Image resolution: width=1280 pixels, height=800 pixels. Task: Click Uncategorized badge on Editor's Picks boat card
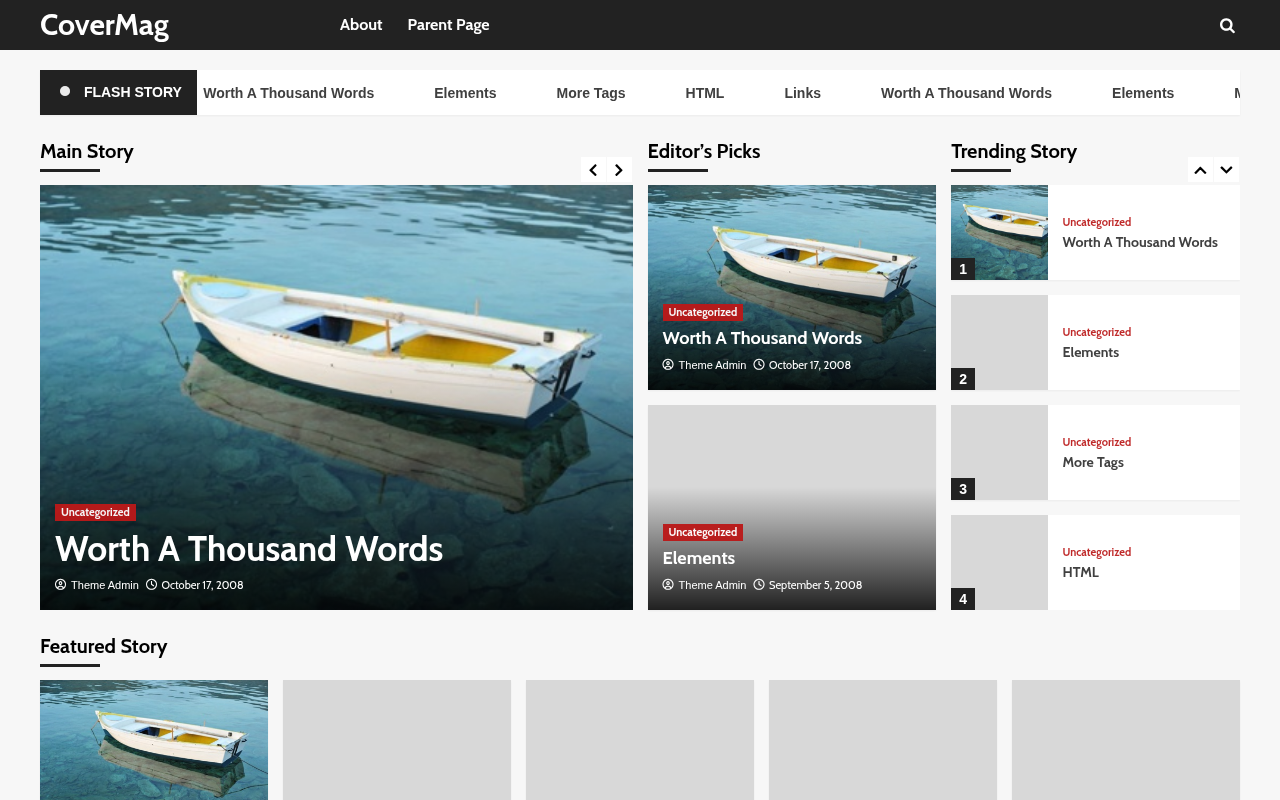pyautogui.click(x=703, y=312)
